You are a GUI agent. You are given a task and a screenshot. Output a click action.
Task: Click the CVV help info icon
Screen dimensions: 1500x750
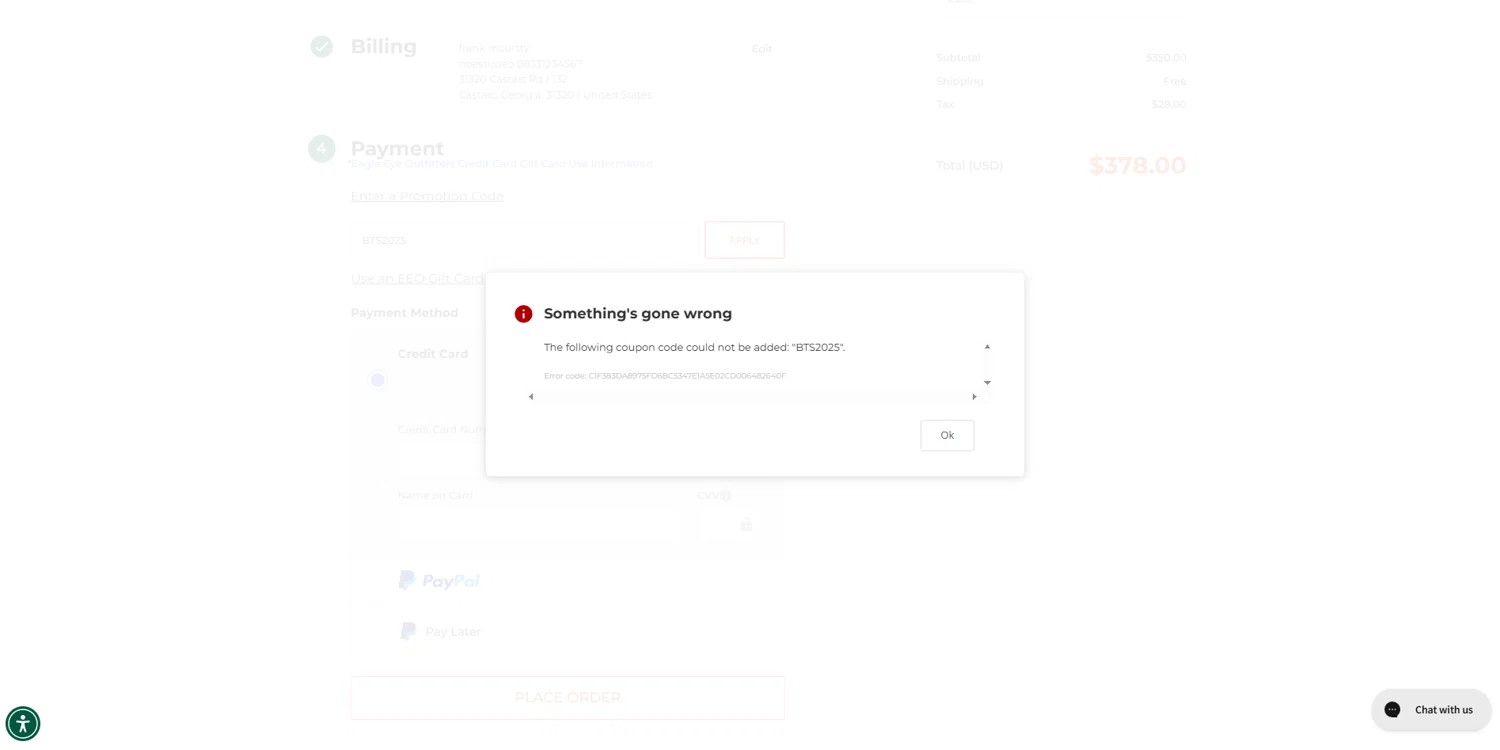tap(726, 495)
